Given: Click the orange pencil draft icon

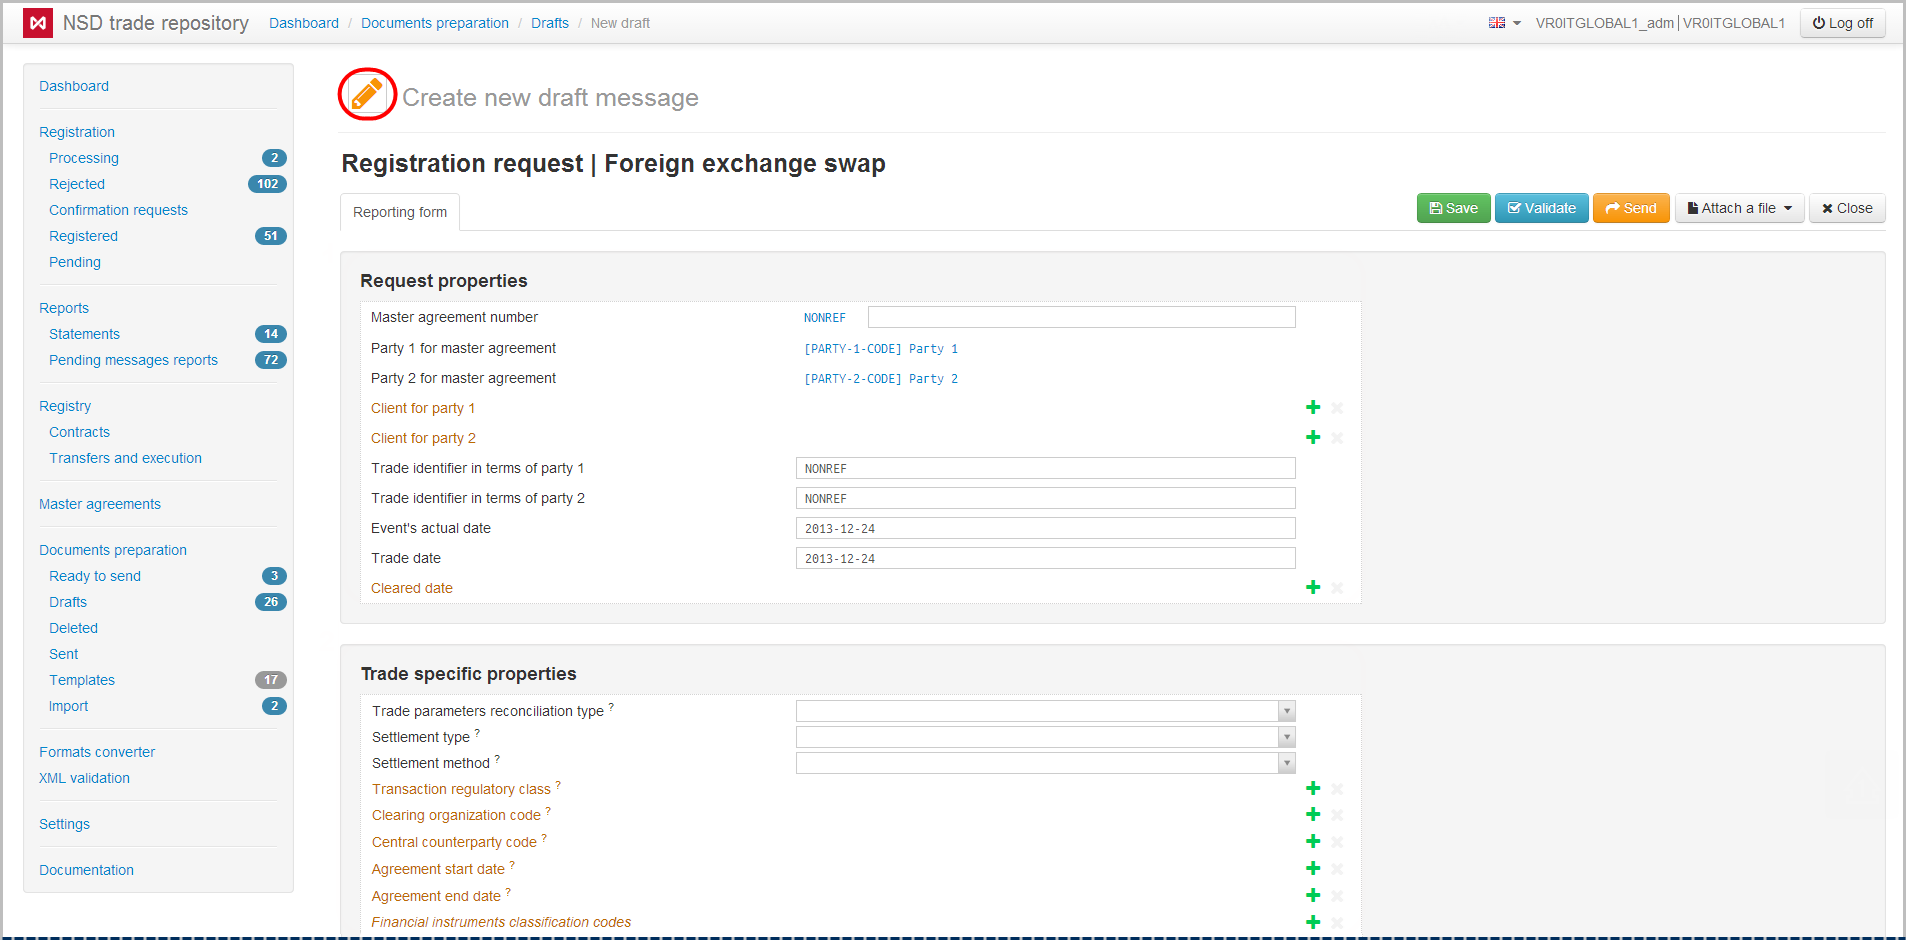Looking at the screenshot, I should coord(366,95).
